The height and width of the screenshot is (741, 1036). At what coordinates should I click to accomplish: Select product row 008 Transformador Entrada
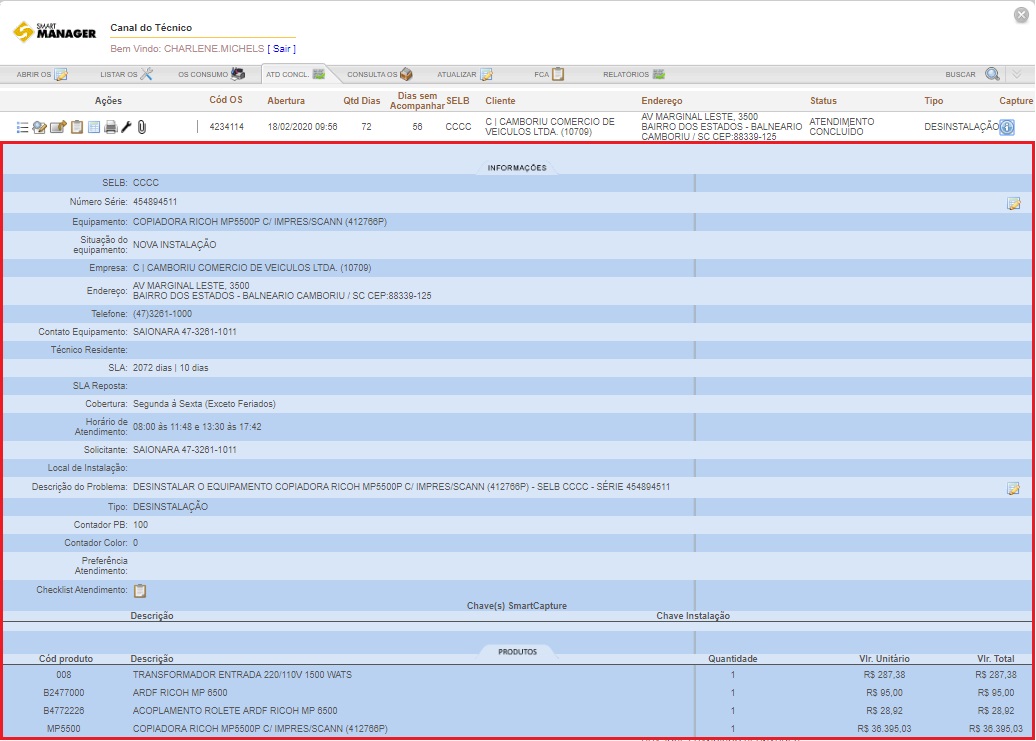point(517,675)
